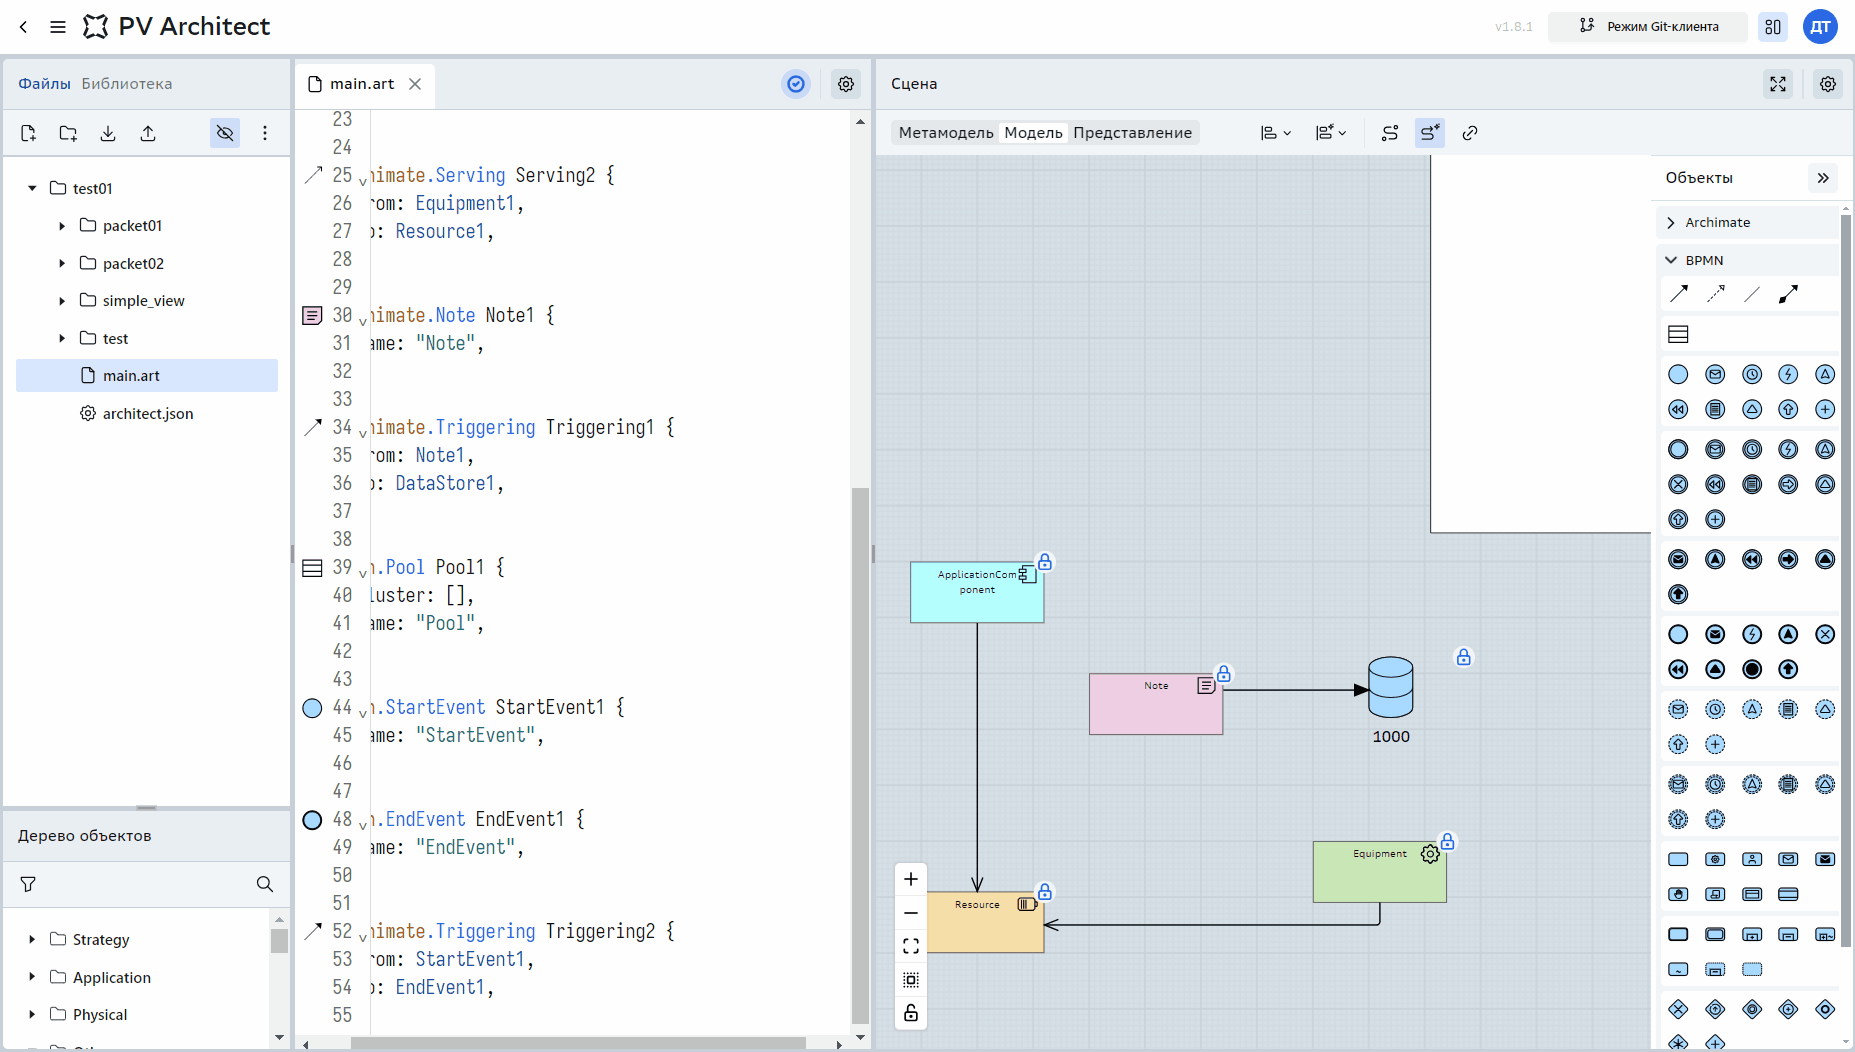Screen dimensions: 1855x1052
Task: Open the auto-layout dropdown in scene toolbar
Action: (x=1331, y=133)
